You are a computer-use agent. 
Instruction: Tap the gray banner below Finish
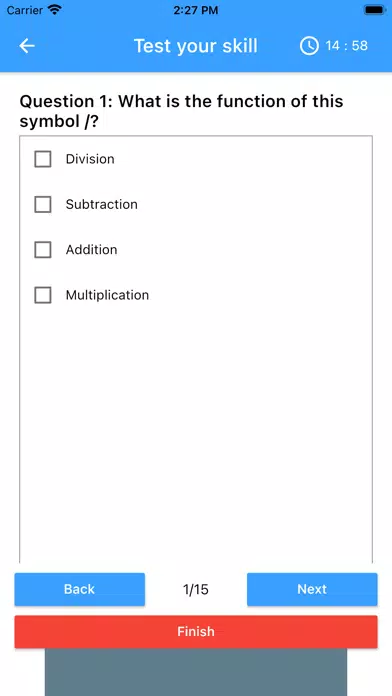click(196, 672)
